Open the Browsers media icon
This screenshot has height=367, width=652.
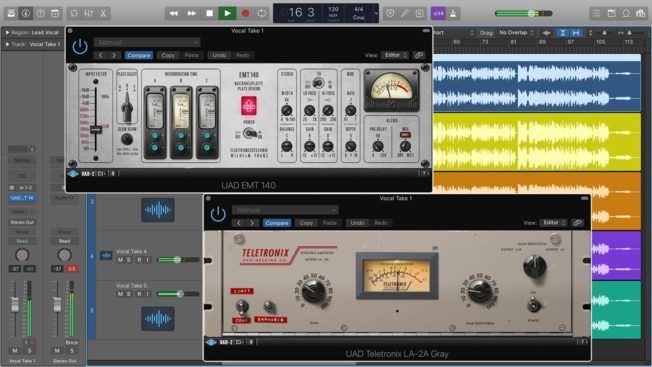[640, 13]
